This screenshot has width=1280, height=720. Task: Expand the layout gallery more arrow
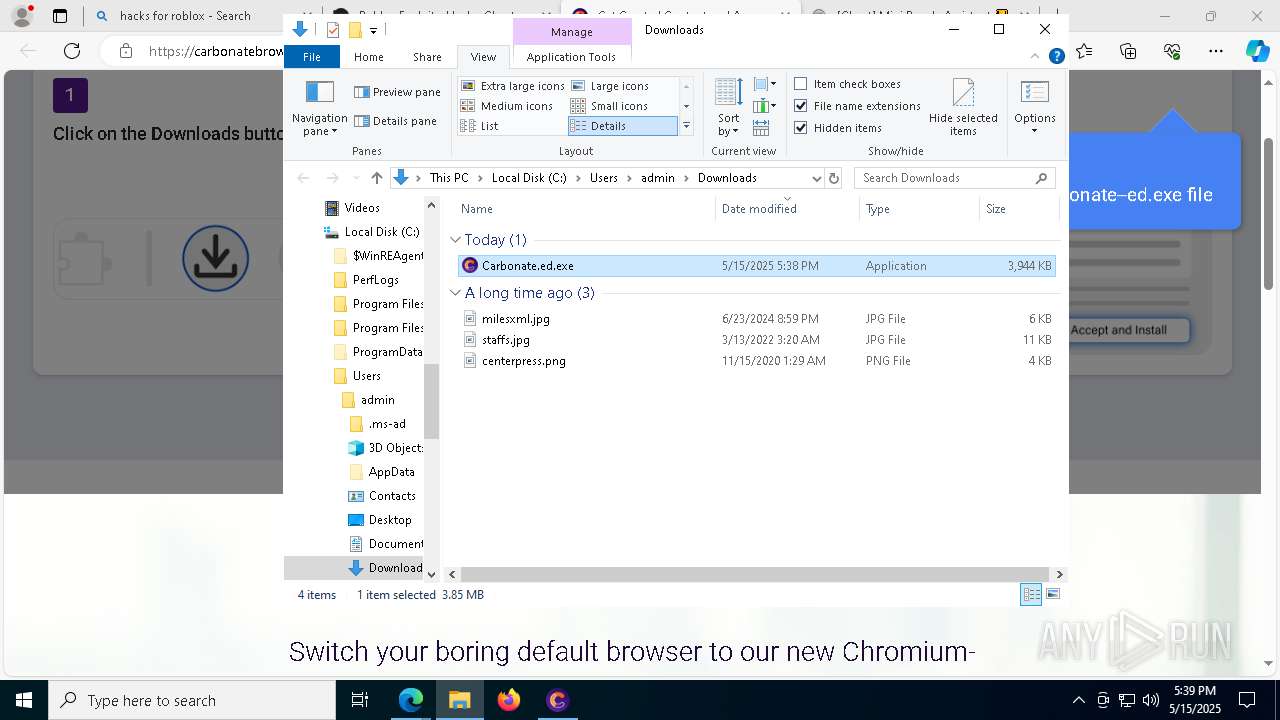[x=686, y=126]
